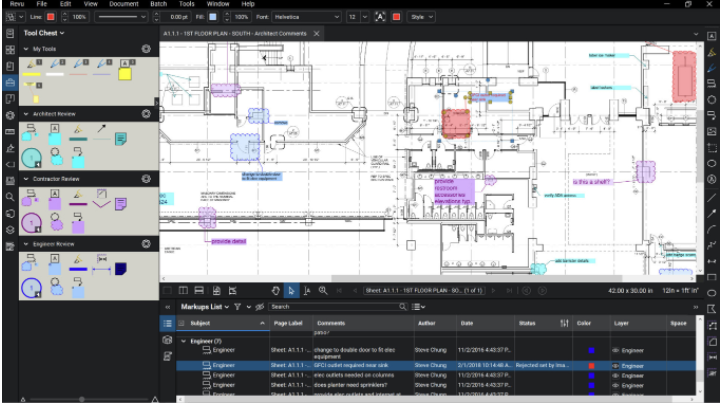Screen dimensions: 723x405
Task: Close the A1.1.1 document tab
Action: pos(316,34)
